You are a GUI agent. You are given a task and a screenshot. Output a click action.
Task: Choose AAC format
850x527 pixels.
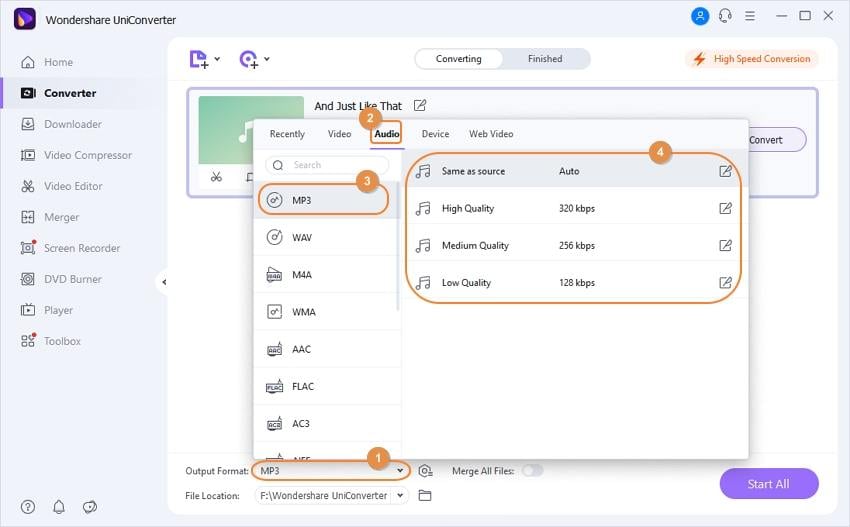click(x=327, y=349)
